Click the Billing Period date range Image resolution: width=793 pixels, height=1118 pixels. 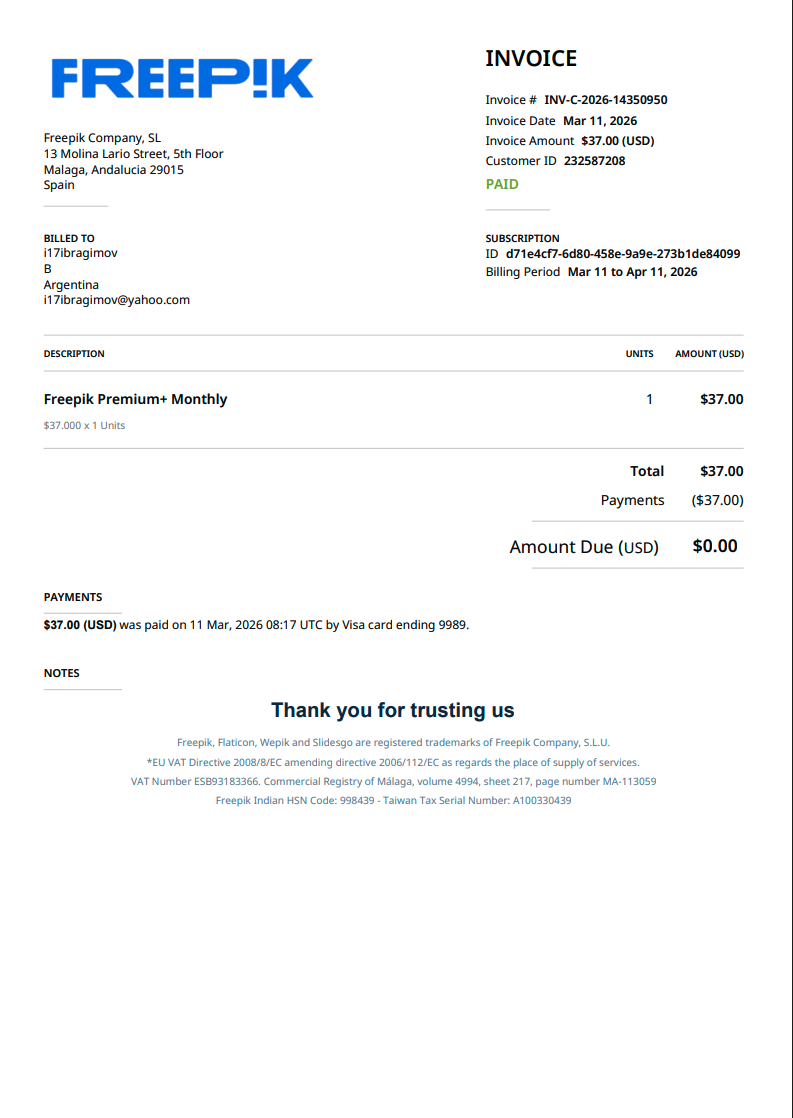point(633,272)
